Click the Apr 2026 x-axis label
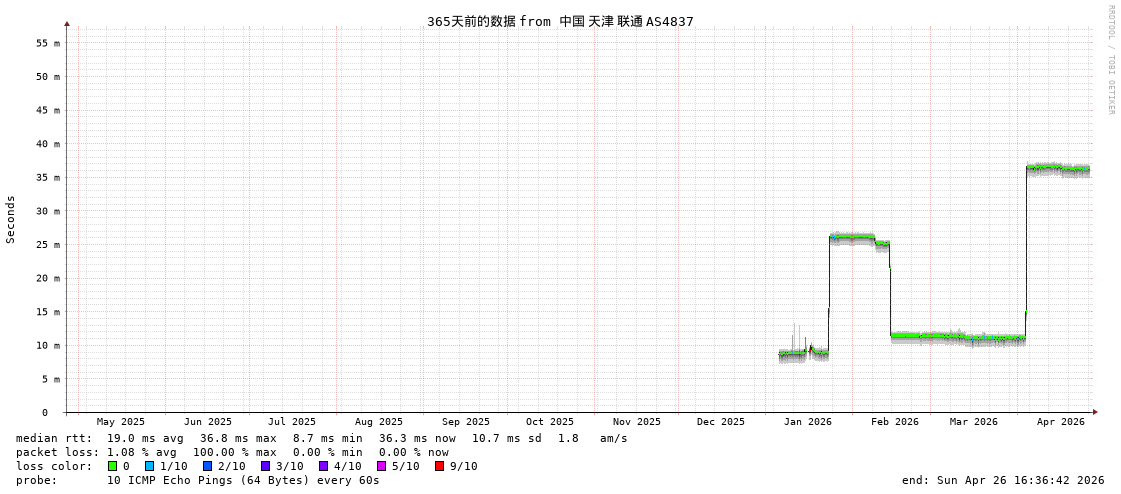The width and height of the screenshot is (1121, 494). click(1060, 422)
